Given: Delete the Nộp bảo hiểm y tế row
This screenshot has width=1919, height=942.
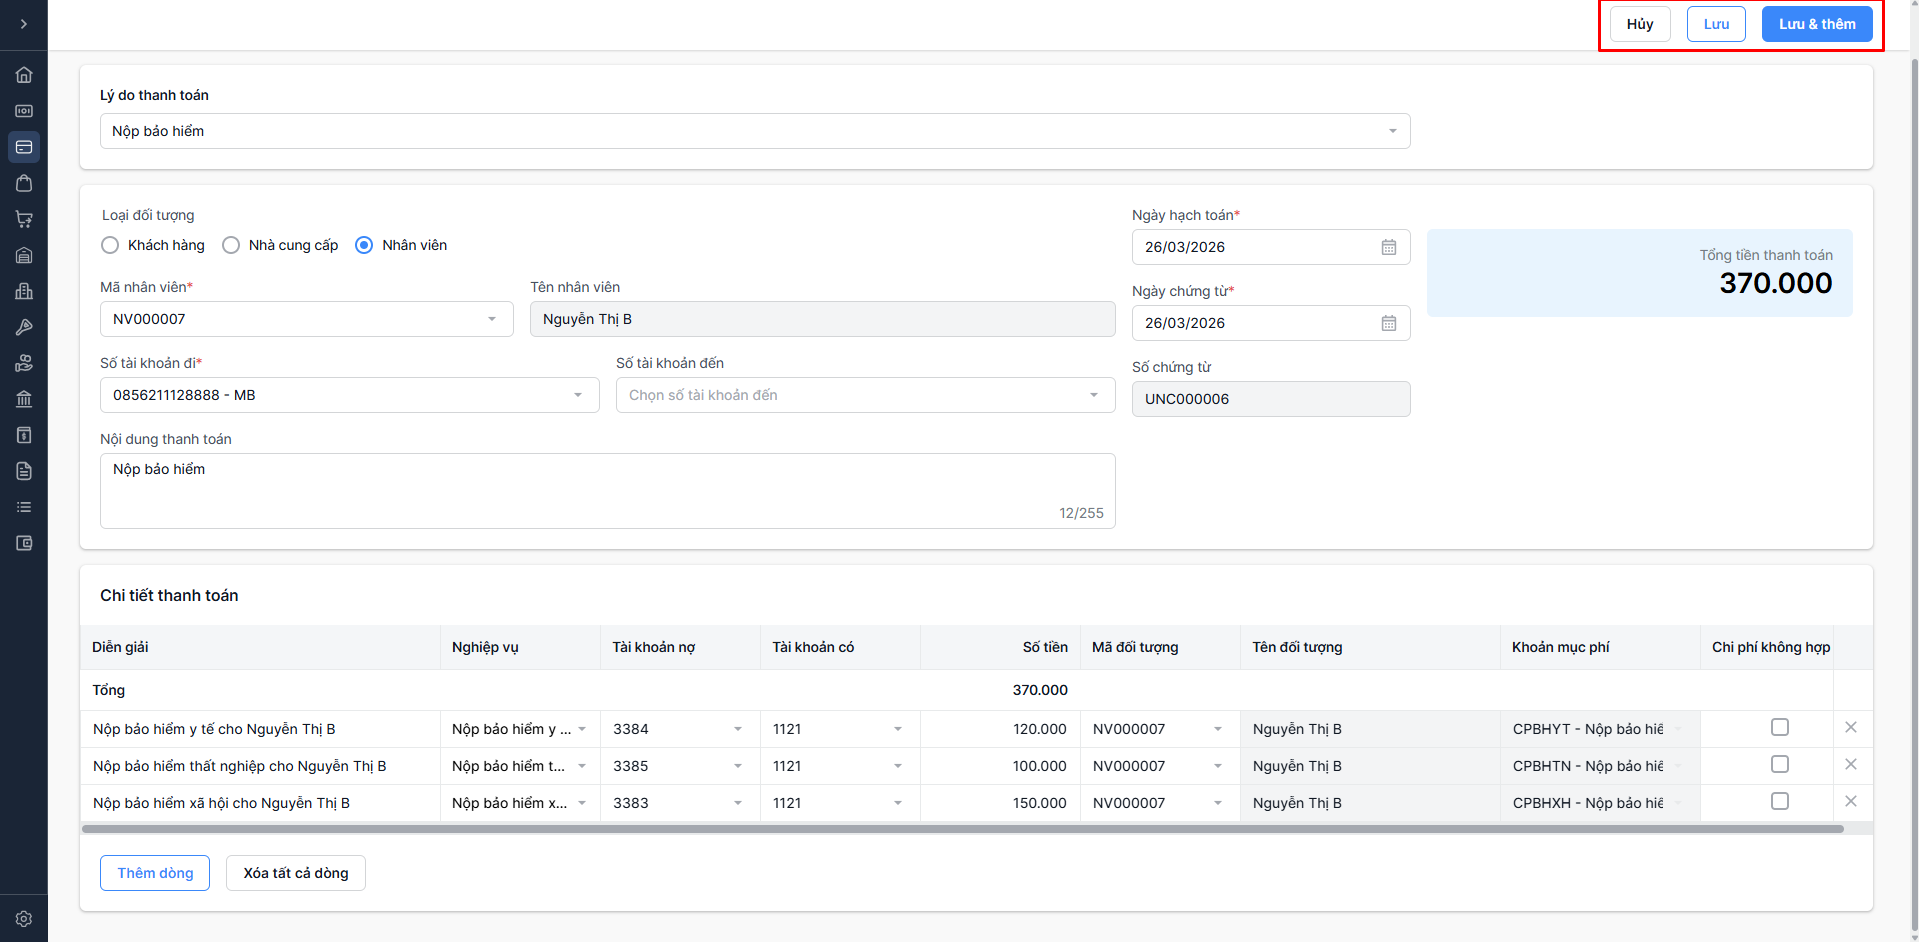Looking at the screenshot, I should pyautogui.click(x=1850, y=728).
